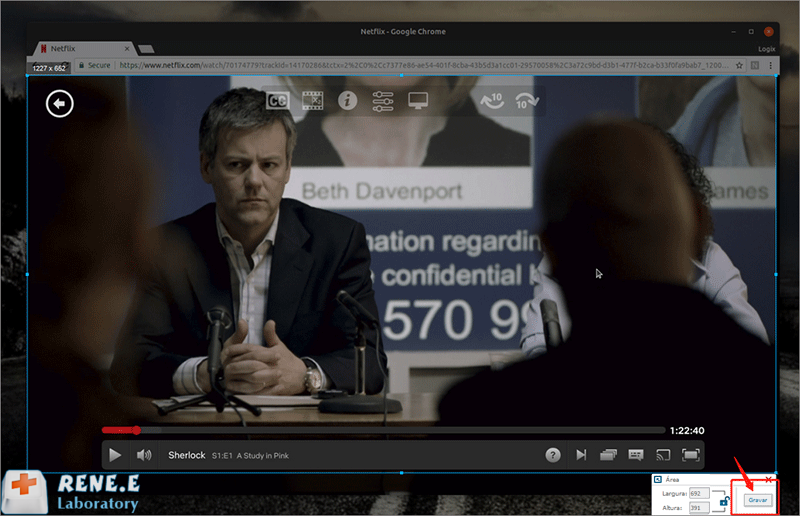Close the Área panel
Image resolution: width=800 pixels, height=516 pixels.
pos(769,479)
